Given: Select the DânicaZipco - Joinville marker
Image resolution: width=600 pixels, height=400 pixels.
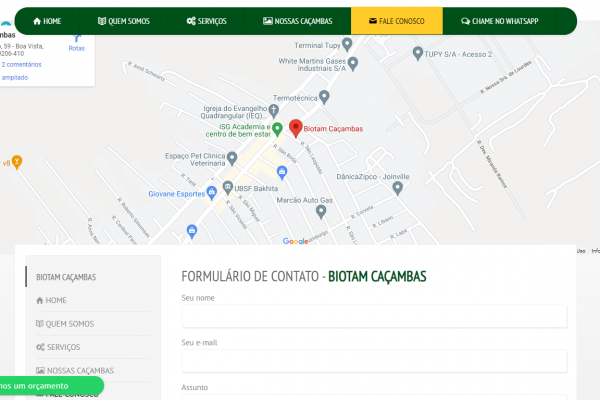Looking at the screenshot, I should tap(398, 188).
